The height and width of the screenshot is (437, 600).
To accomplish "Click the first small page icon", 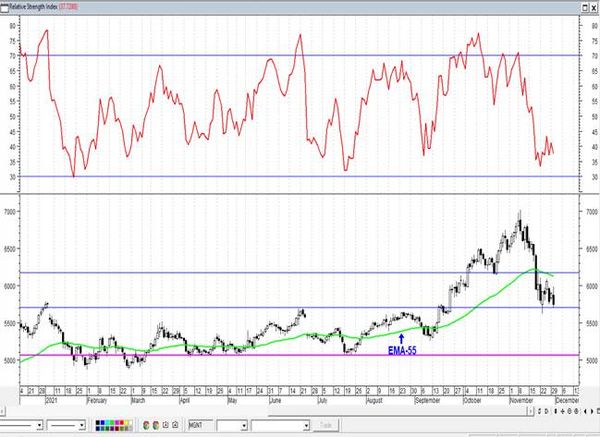I will 166,425.
